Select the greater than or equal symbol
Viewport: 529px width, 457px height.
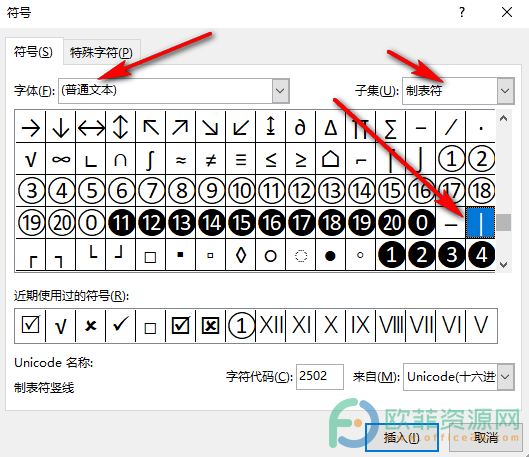tap(301, 159)
